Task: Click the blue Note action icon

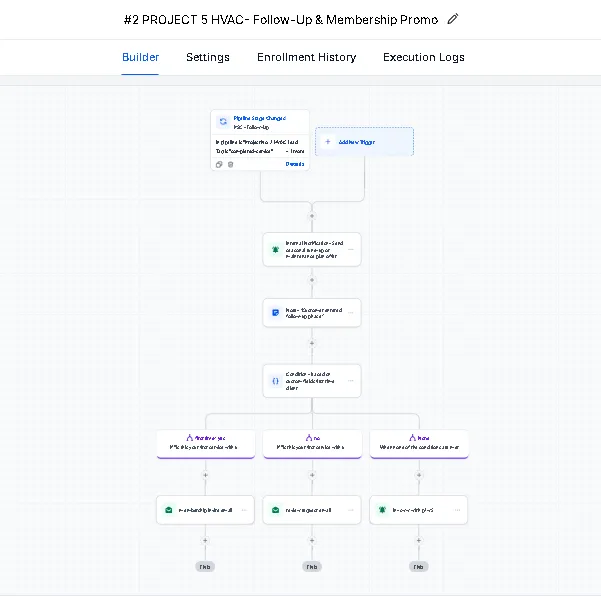Action: (x=275, y=313)
